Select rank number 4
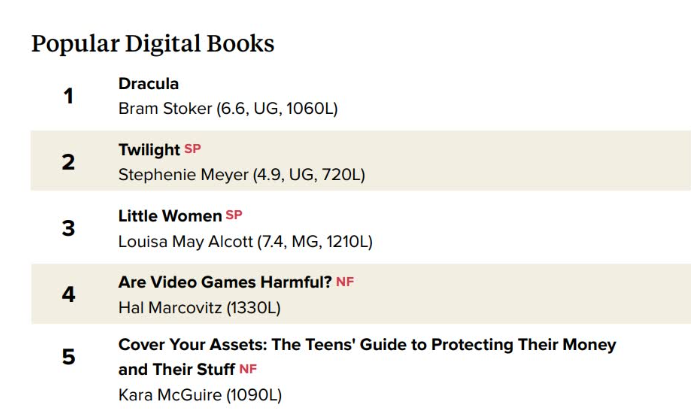The height and width of the screenshot is (415, 691). click(x=68, y=294)
